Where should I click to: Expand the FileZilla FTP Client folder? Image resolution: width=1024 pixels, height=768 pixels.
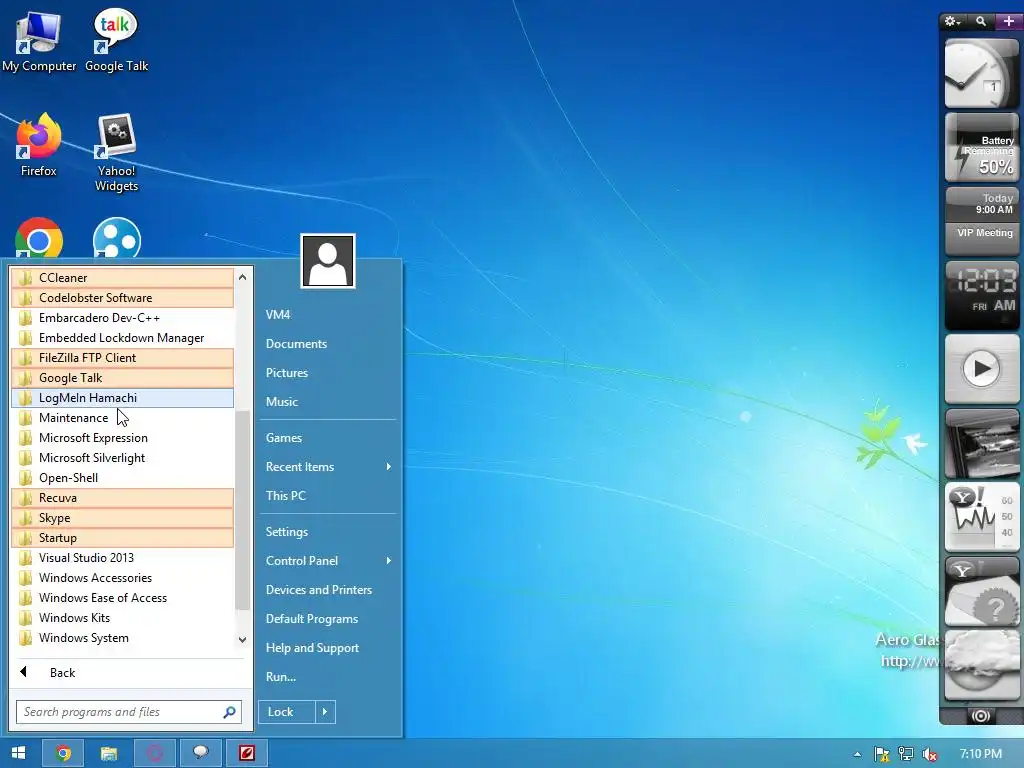click(122, 358)
